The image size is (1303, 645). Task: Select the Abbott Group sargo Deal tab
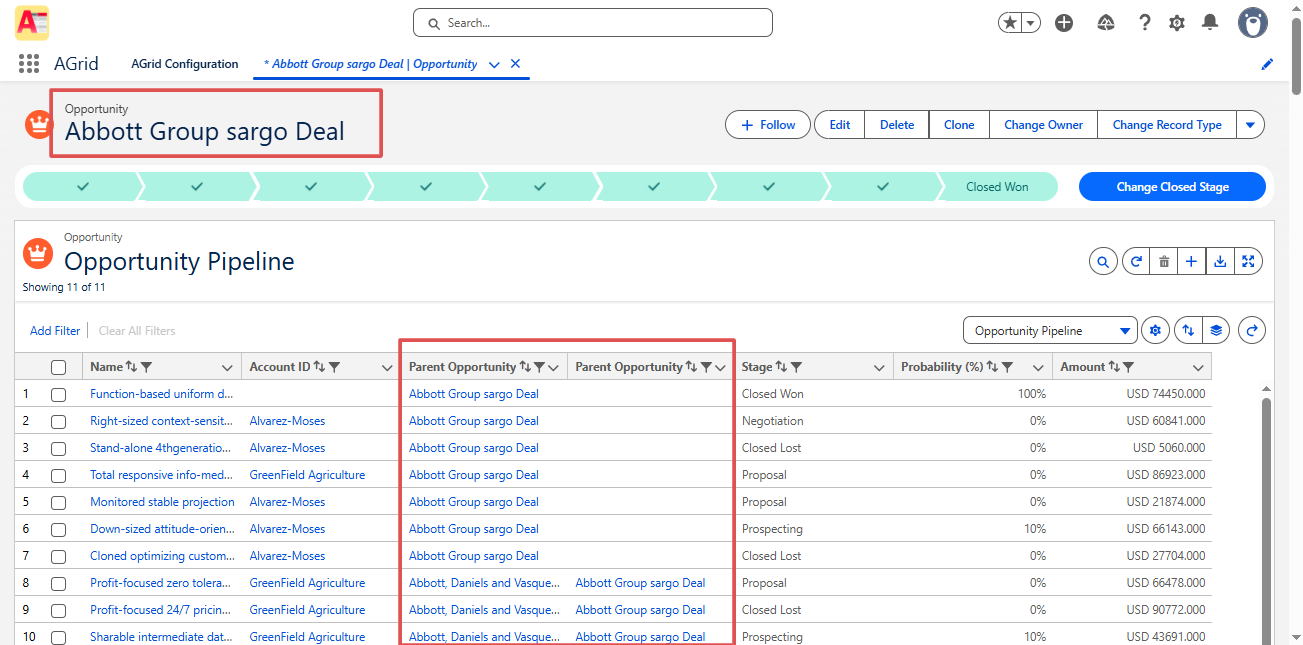click(x=371, y=64)
